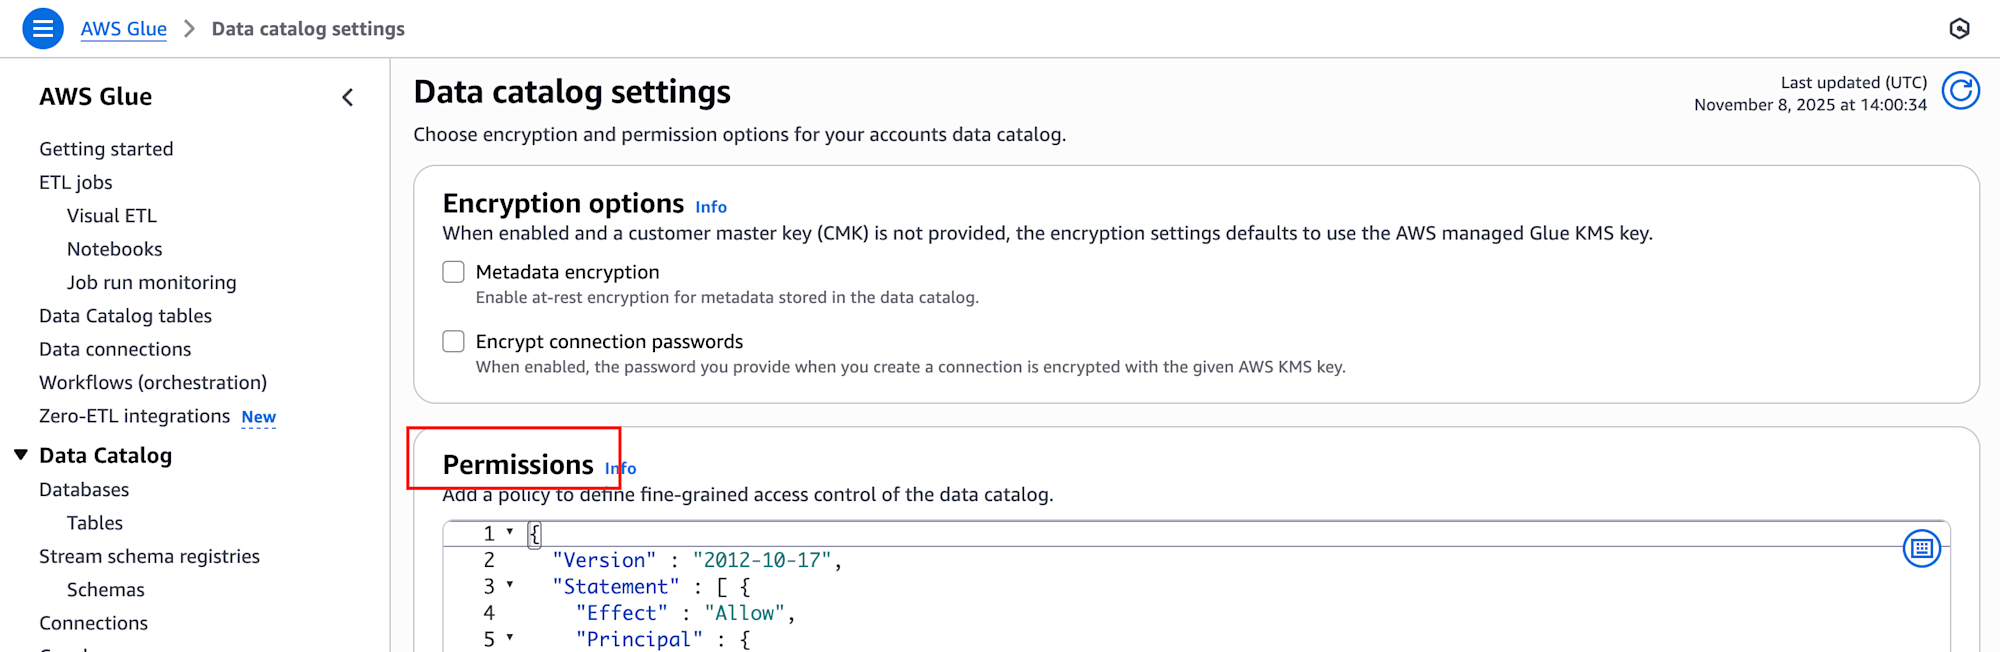Open Info link beside Encryption options

click(711, 207)
